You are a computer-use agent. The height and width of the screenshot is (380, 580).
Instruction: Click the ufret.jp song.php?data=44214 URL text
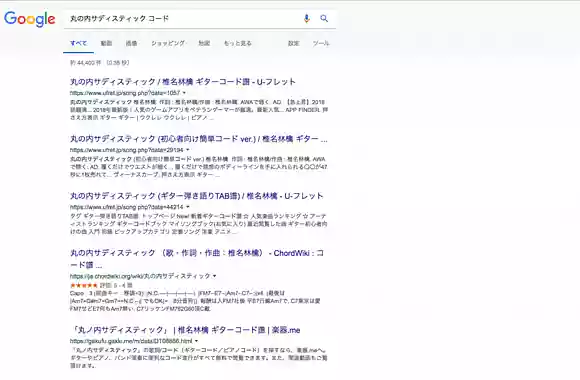click(x=127, y=207)
